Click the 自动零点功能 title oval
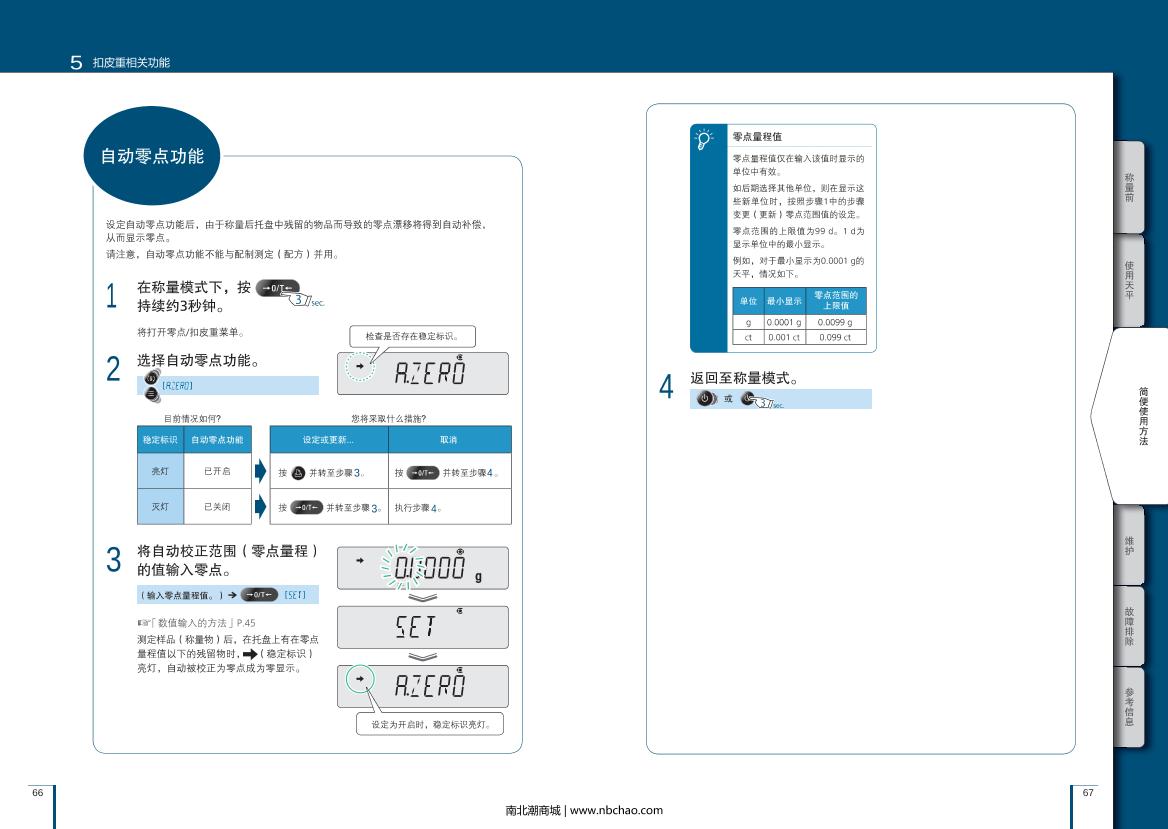The width and height of the screenshot is (1168, 829). click(x=152, y=156)
